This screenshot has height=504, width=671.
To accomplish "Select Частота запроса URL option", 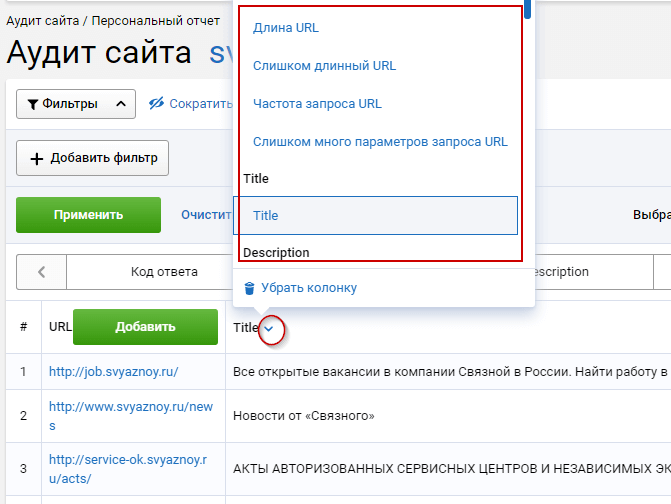I will click(317, 104).
